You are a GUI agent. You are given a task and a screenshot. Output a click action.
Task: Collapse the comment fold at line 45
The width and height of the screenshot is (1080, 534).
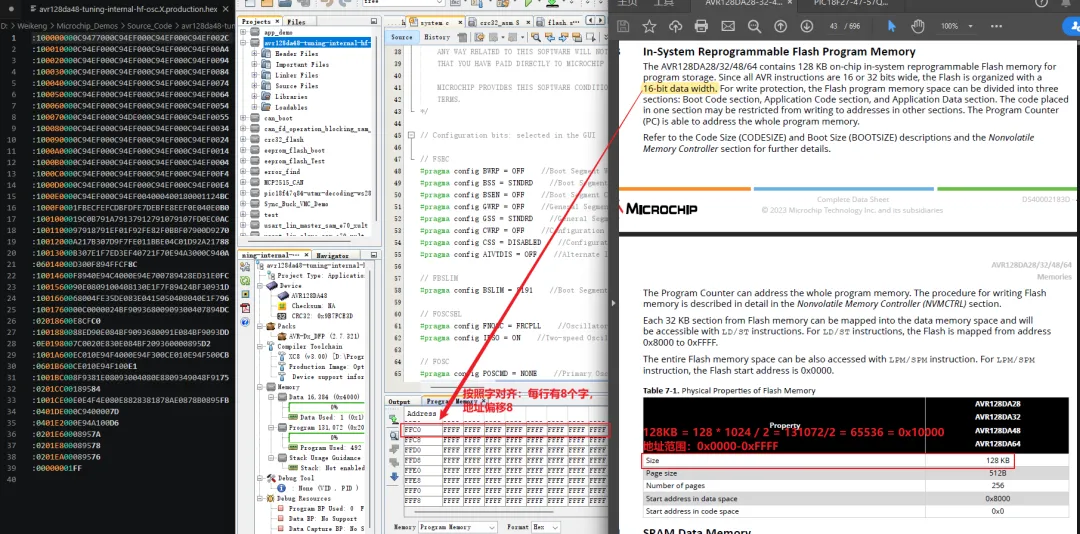(x=411, y=134)
